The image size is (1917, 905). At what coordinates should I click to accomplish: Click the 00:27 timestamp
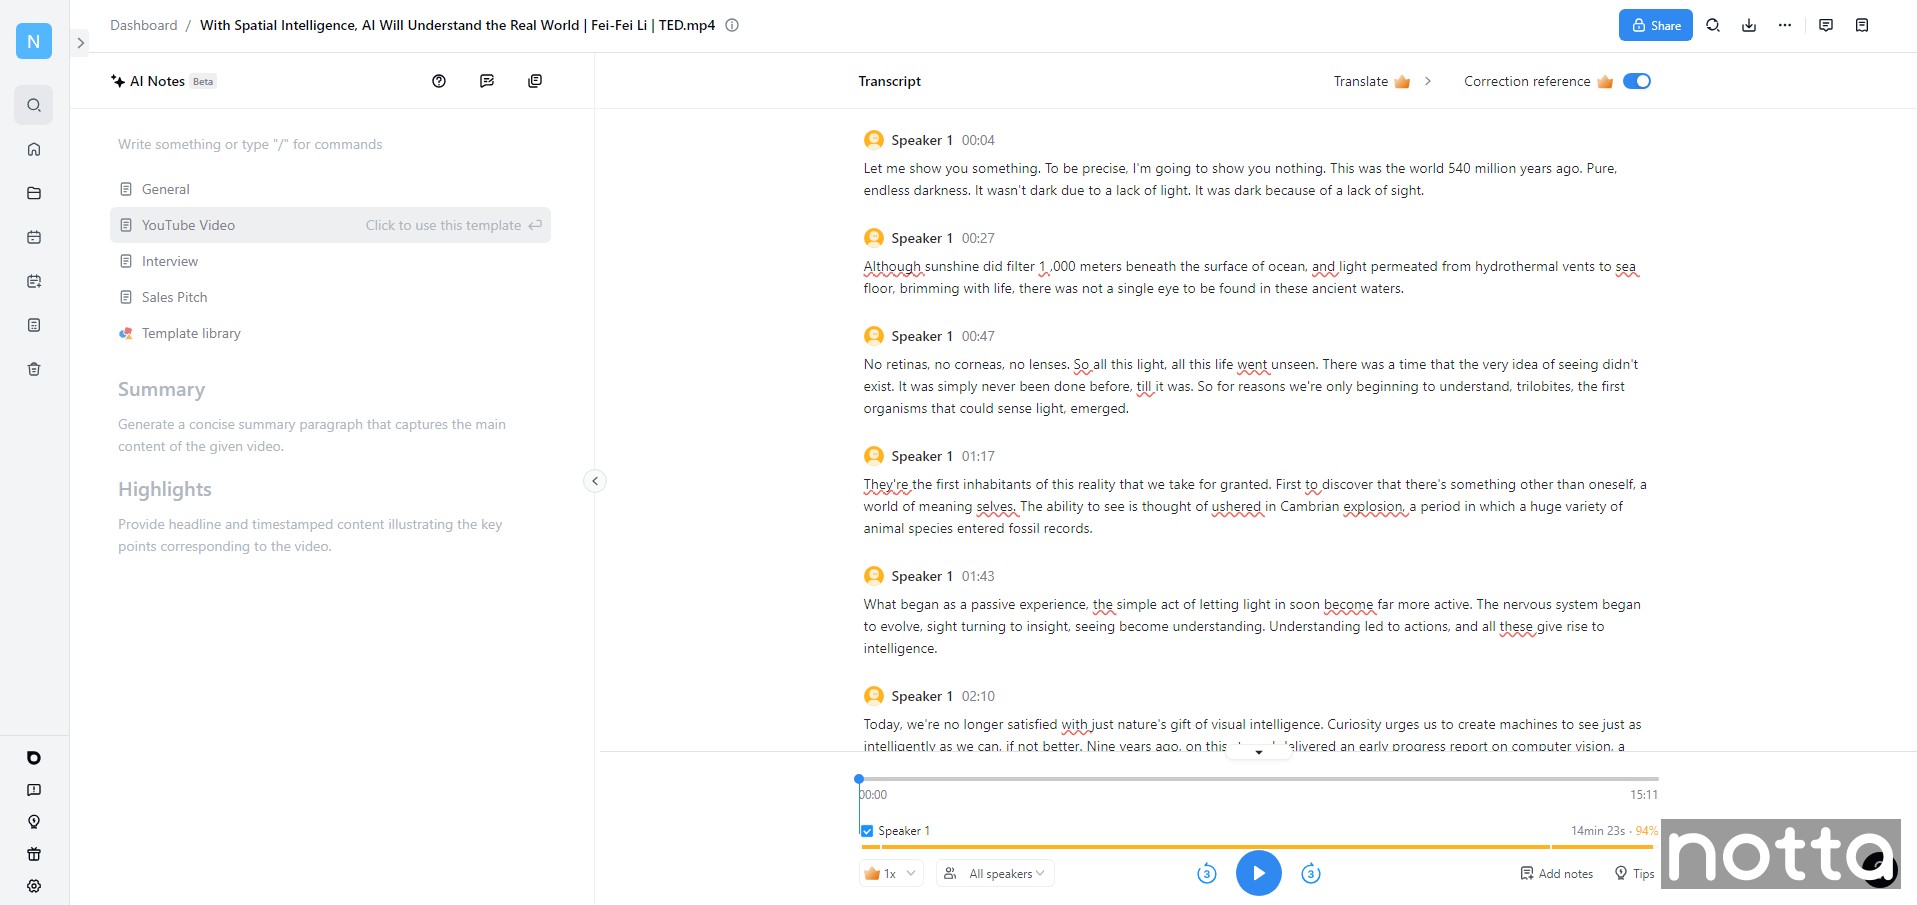pos(978,238)
